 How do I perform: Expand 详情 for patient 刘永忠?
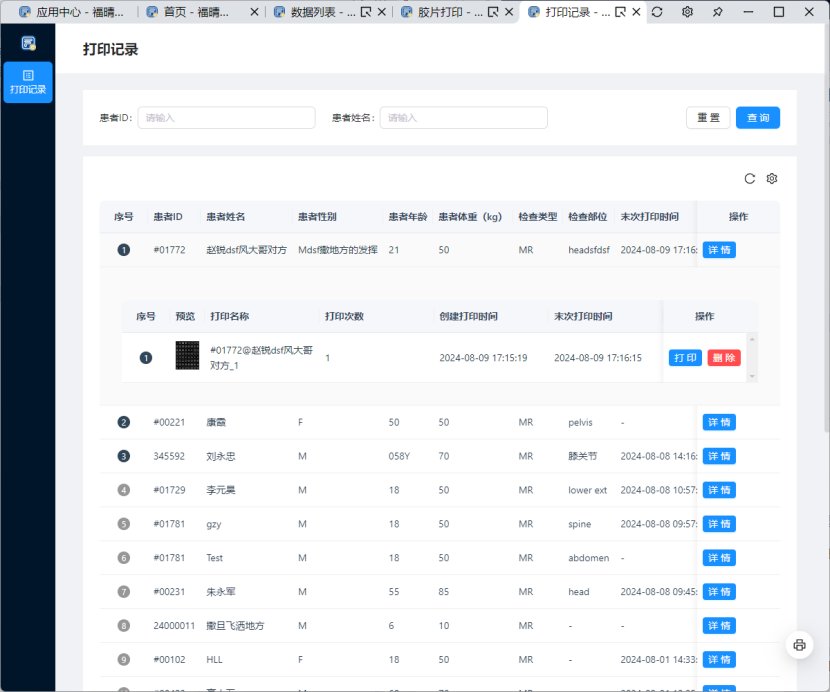(x=719, y=456)
